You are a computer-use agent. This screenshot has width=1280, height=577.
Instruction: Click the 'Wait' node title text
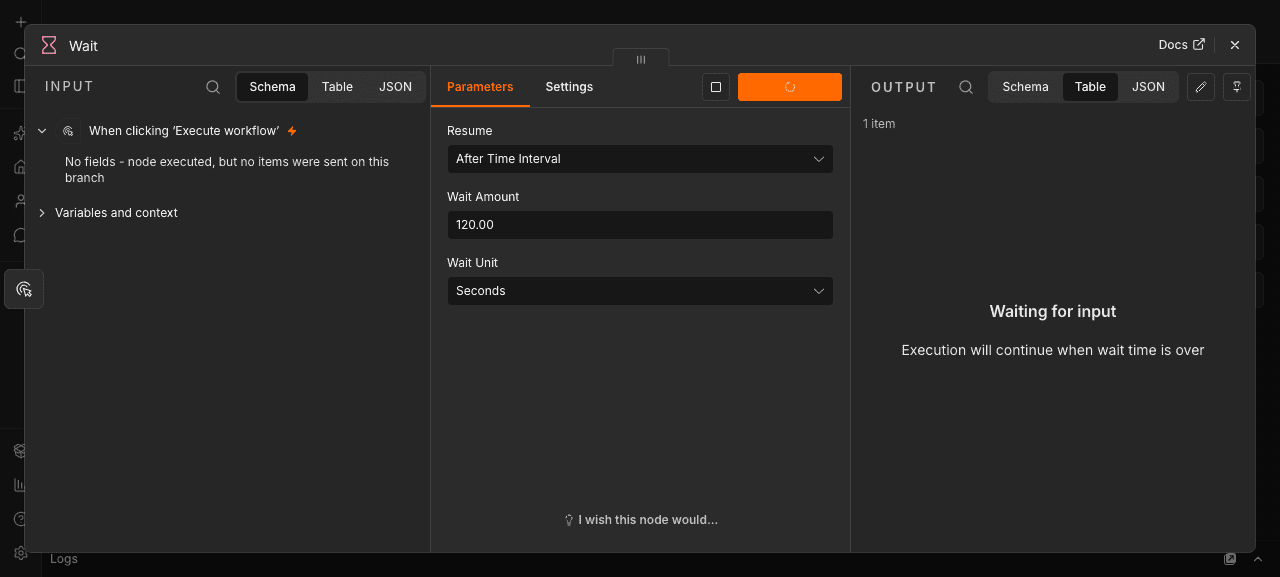pos(83,46)
